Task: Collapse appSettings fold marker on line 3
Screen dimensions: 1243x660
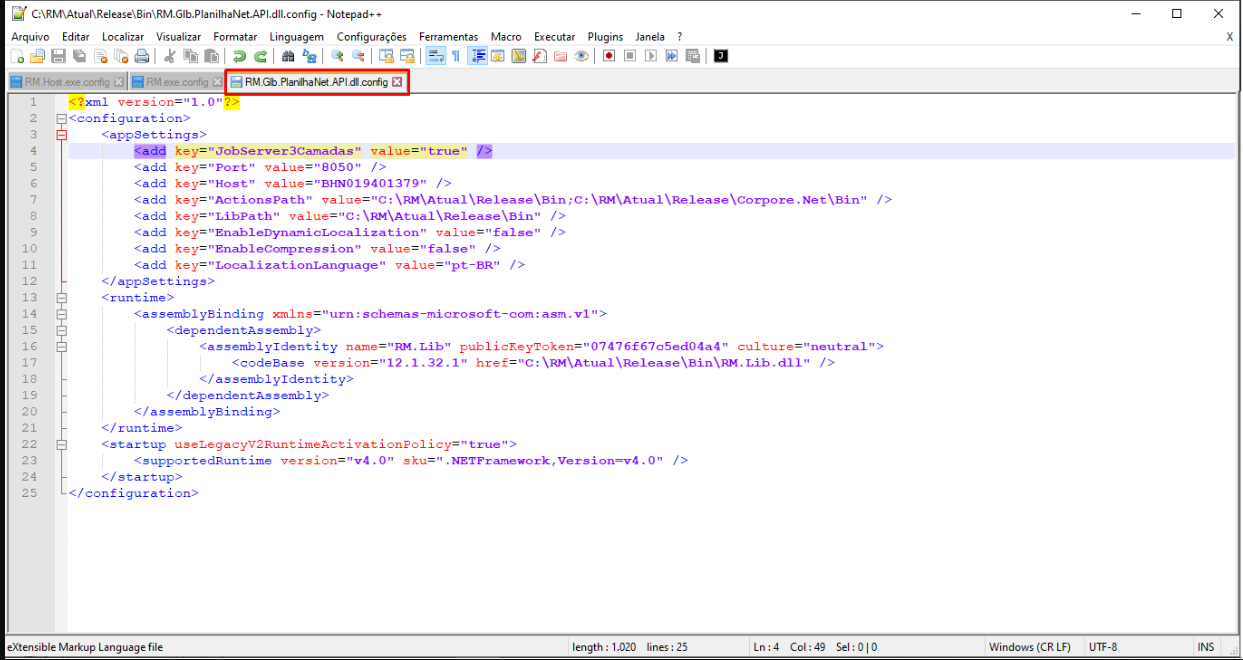Action: pyautogui.click(x=61, y=134)
